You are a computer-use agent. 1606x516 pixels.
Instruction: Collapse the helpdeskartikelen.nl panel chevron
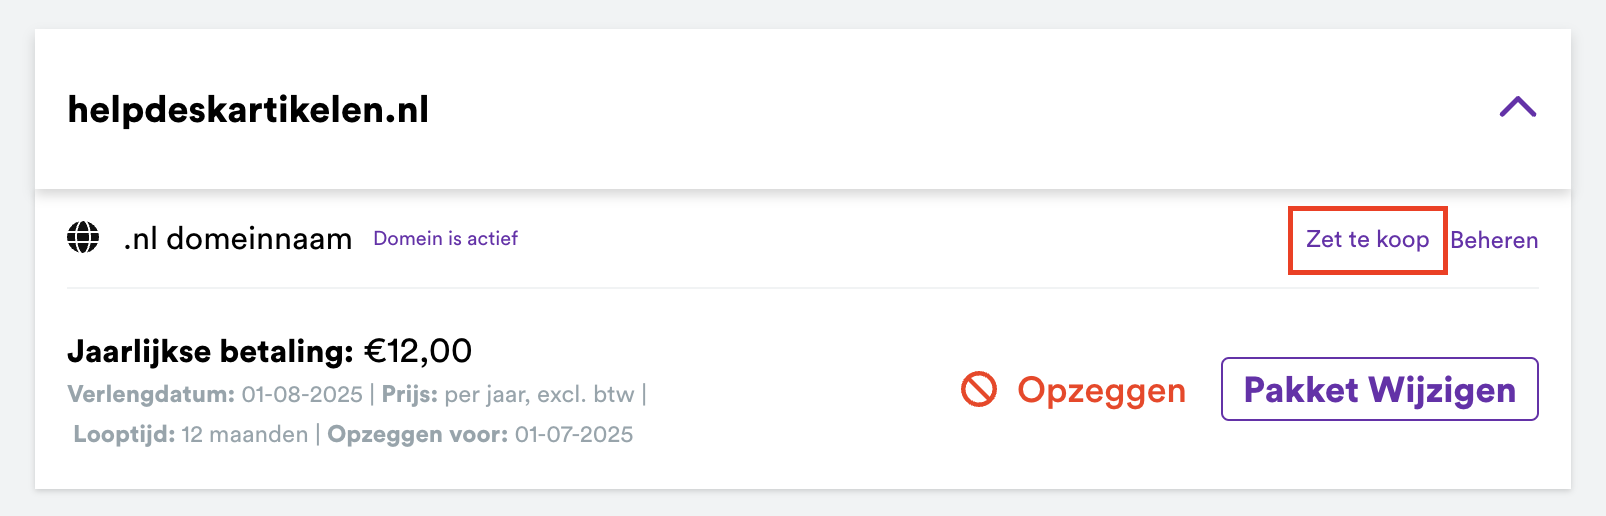pyautogui.click(x=1517, y=107)
